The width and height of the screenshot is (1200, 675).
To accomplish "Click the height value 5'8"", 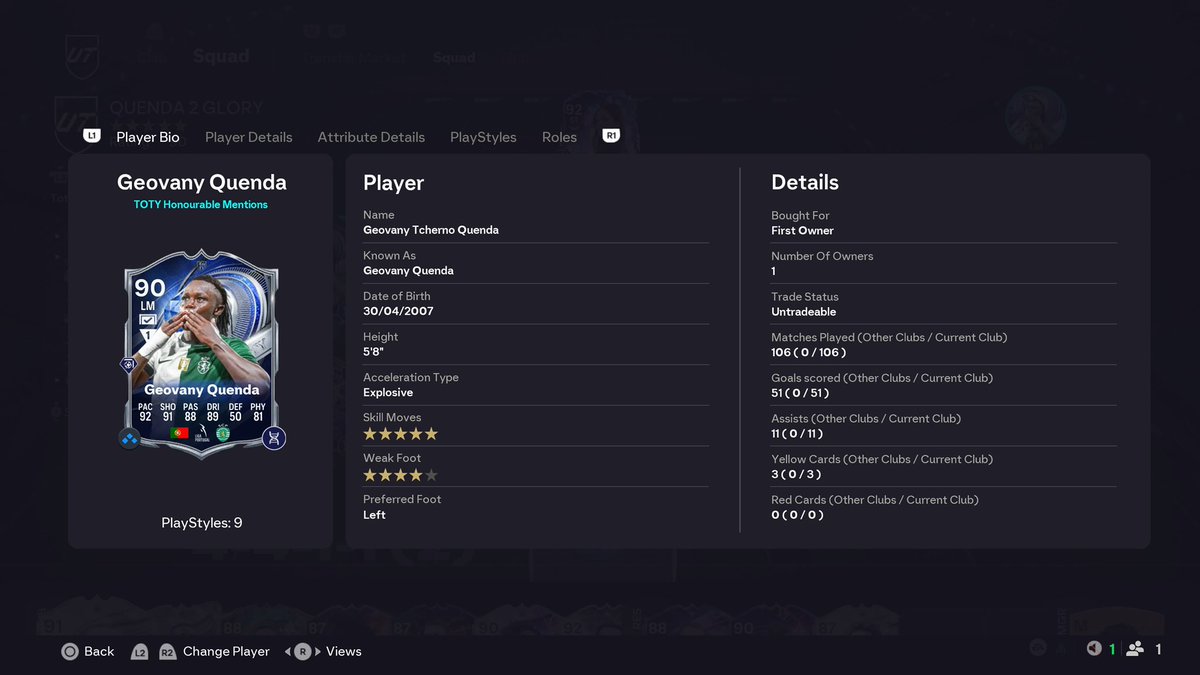I will click(375, 352).
